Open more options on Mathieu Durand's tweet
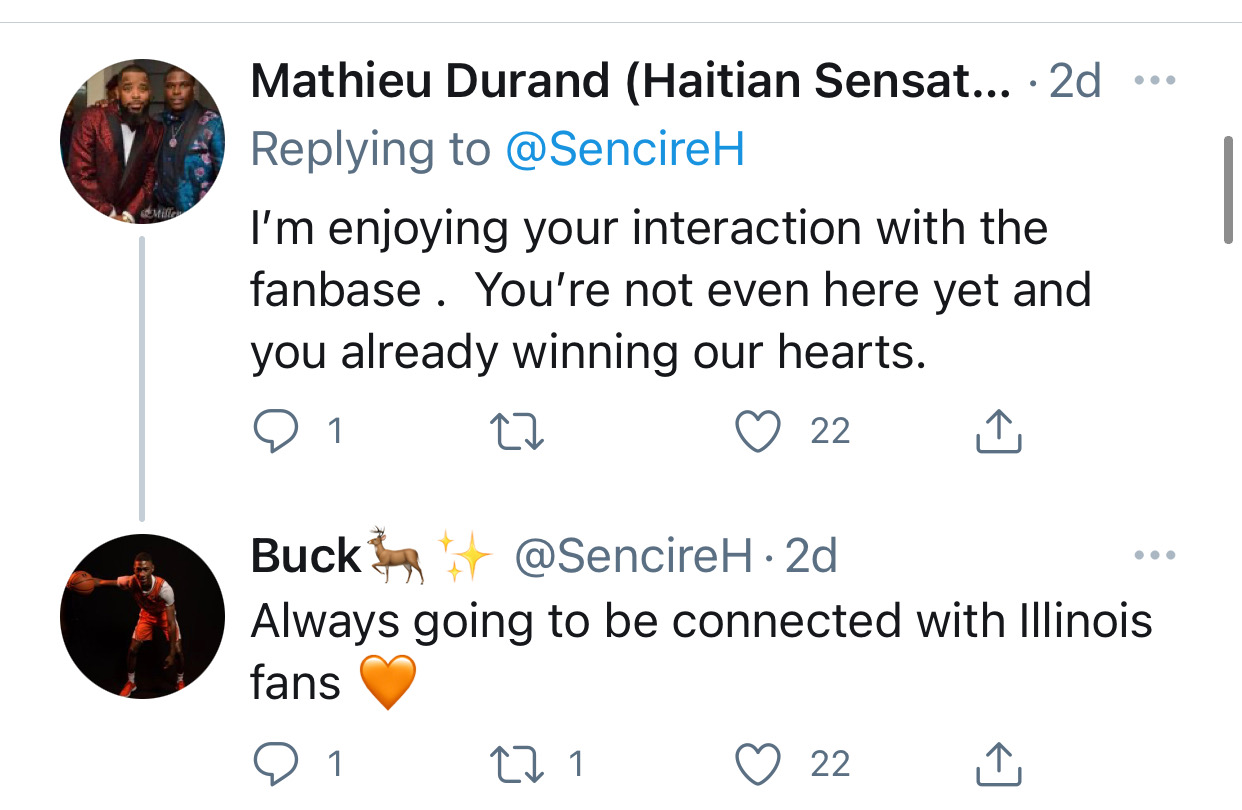1242x810 pixels. click(1155, 80)
